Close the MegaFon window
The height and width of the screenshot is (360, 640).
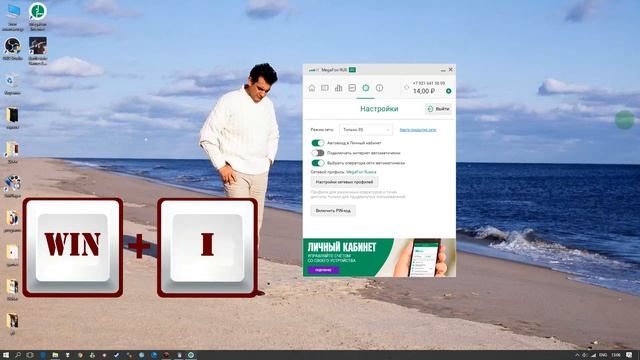[x=451, y=70]
